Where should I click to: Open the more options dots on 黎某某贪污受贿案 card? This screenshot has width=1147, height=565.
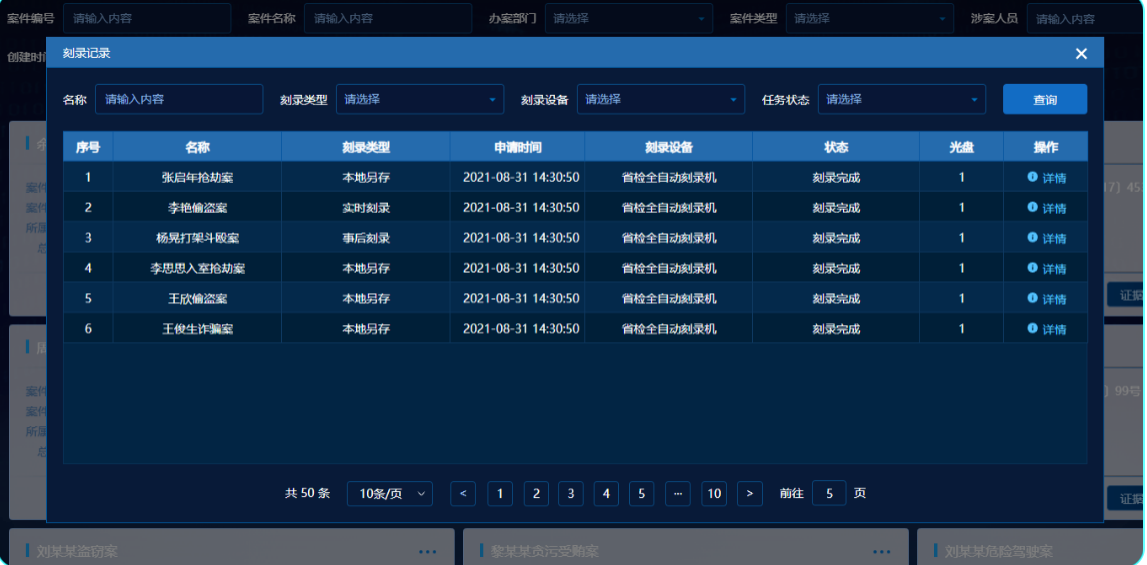881,551
